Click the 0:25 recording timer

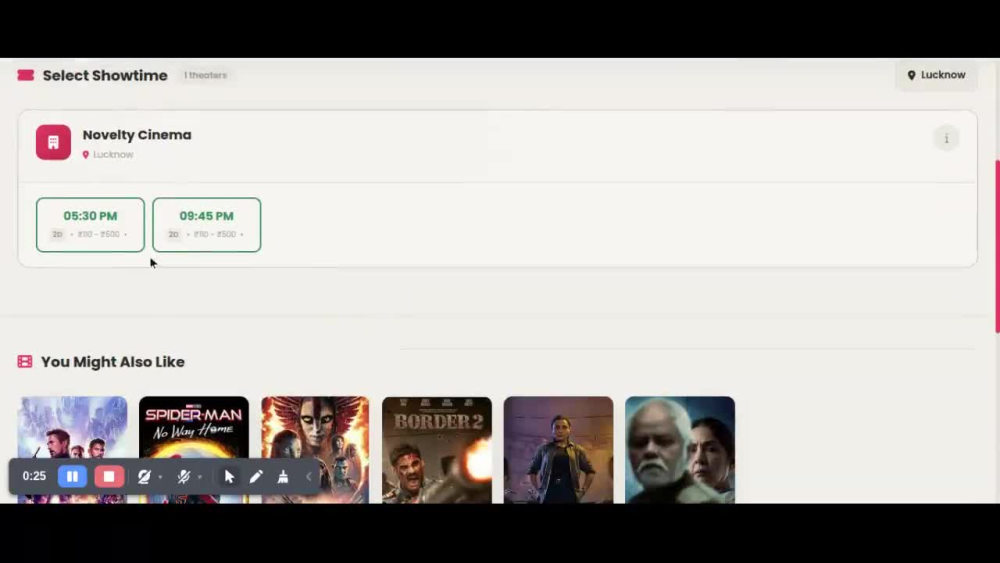click(34, 476)
